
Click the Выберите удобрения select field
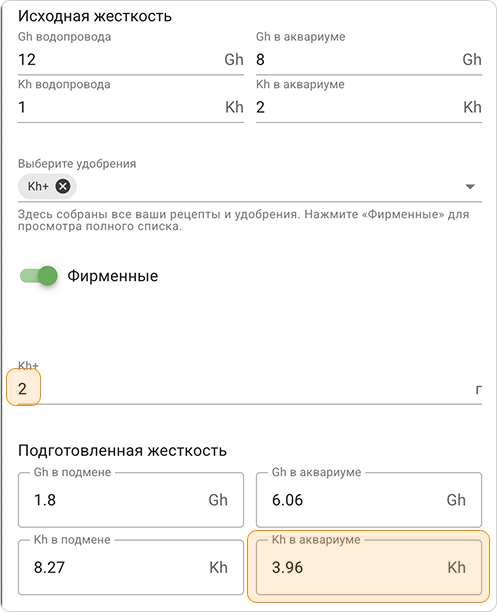click(250, 187)
